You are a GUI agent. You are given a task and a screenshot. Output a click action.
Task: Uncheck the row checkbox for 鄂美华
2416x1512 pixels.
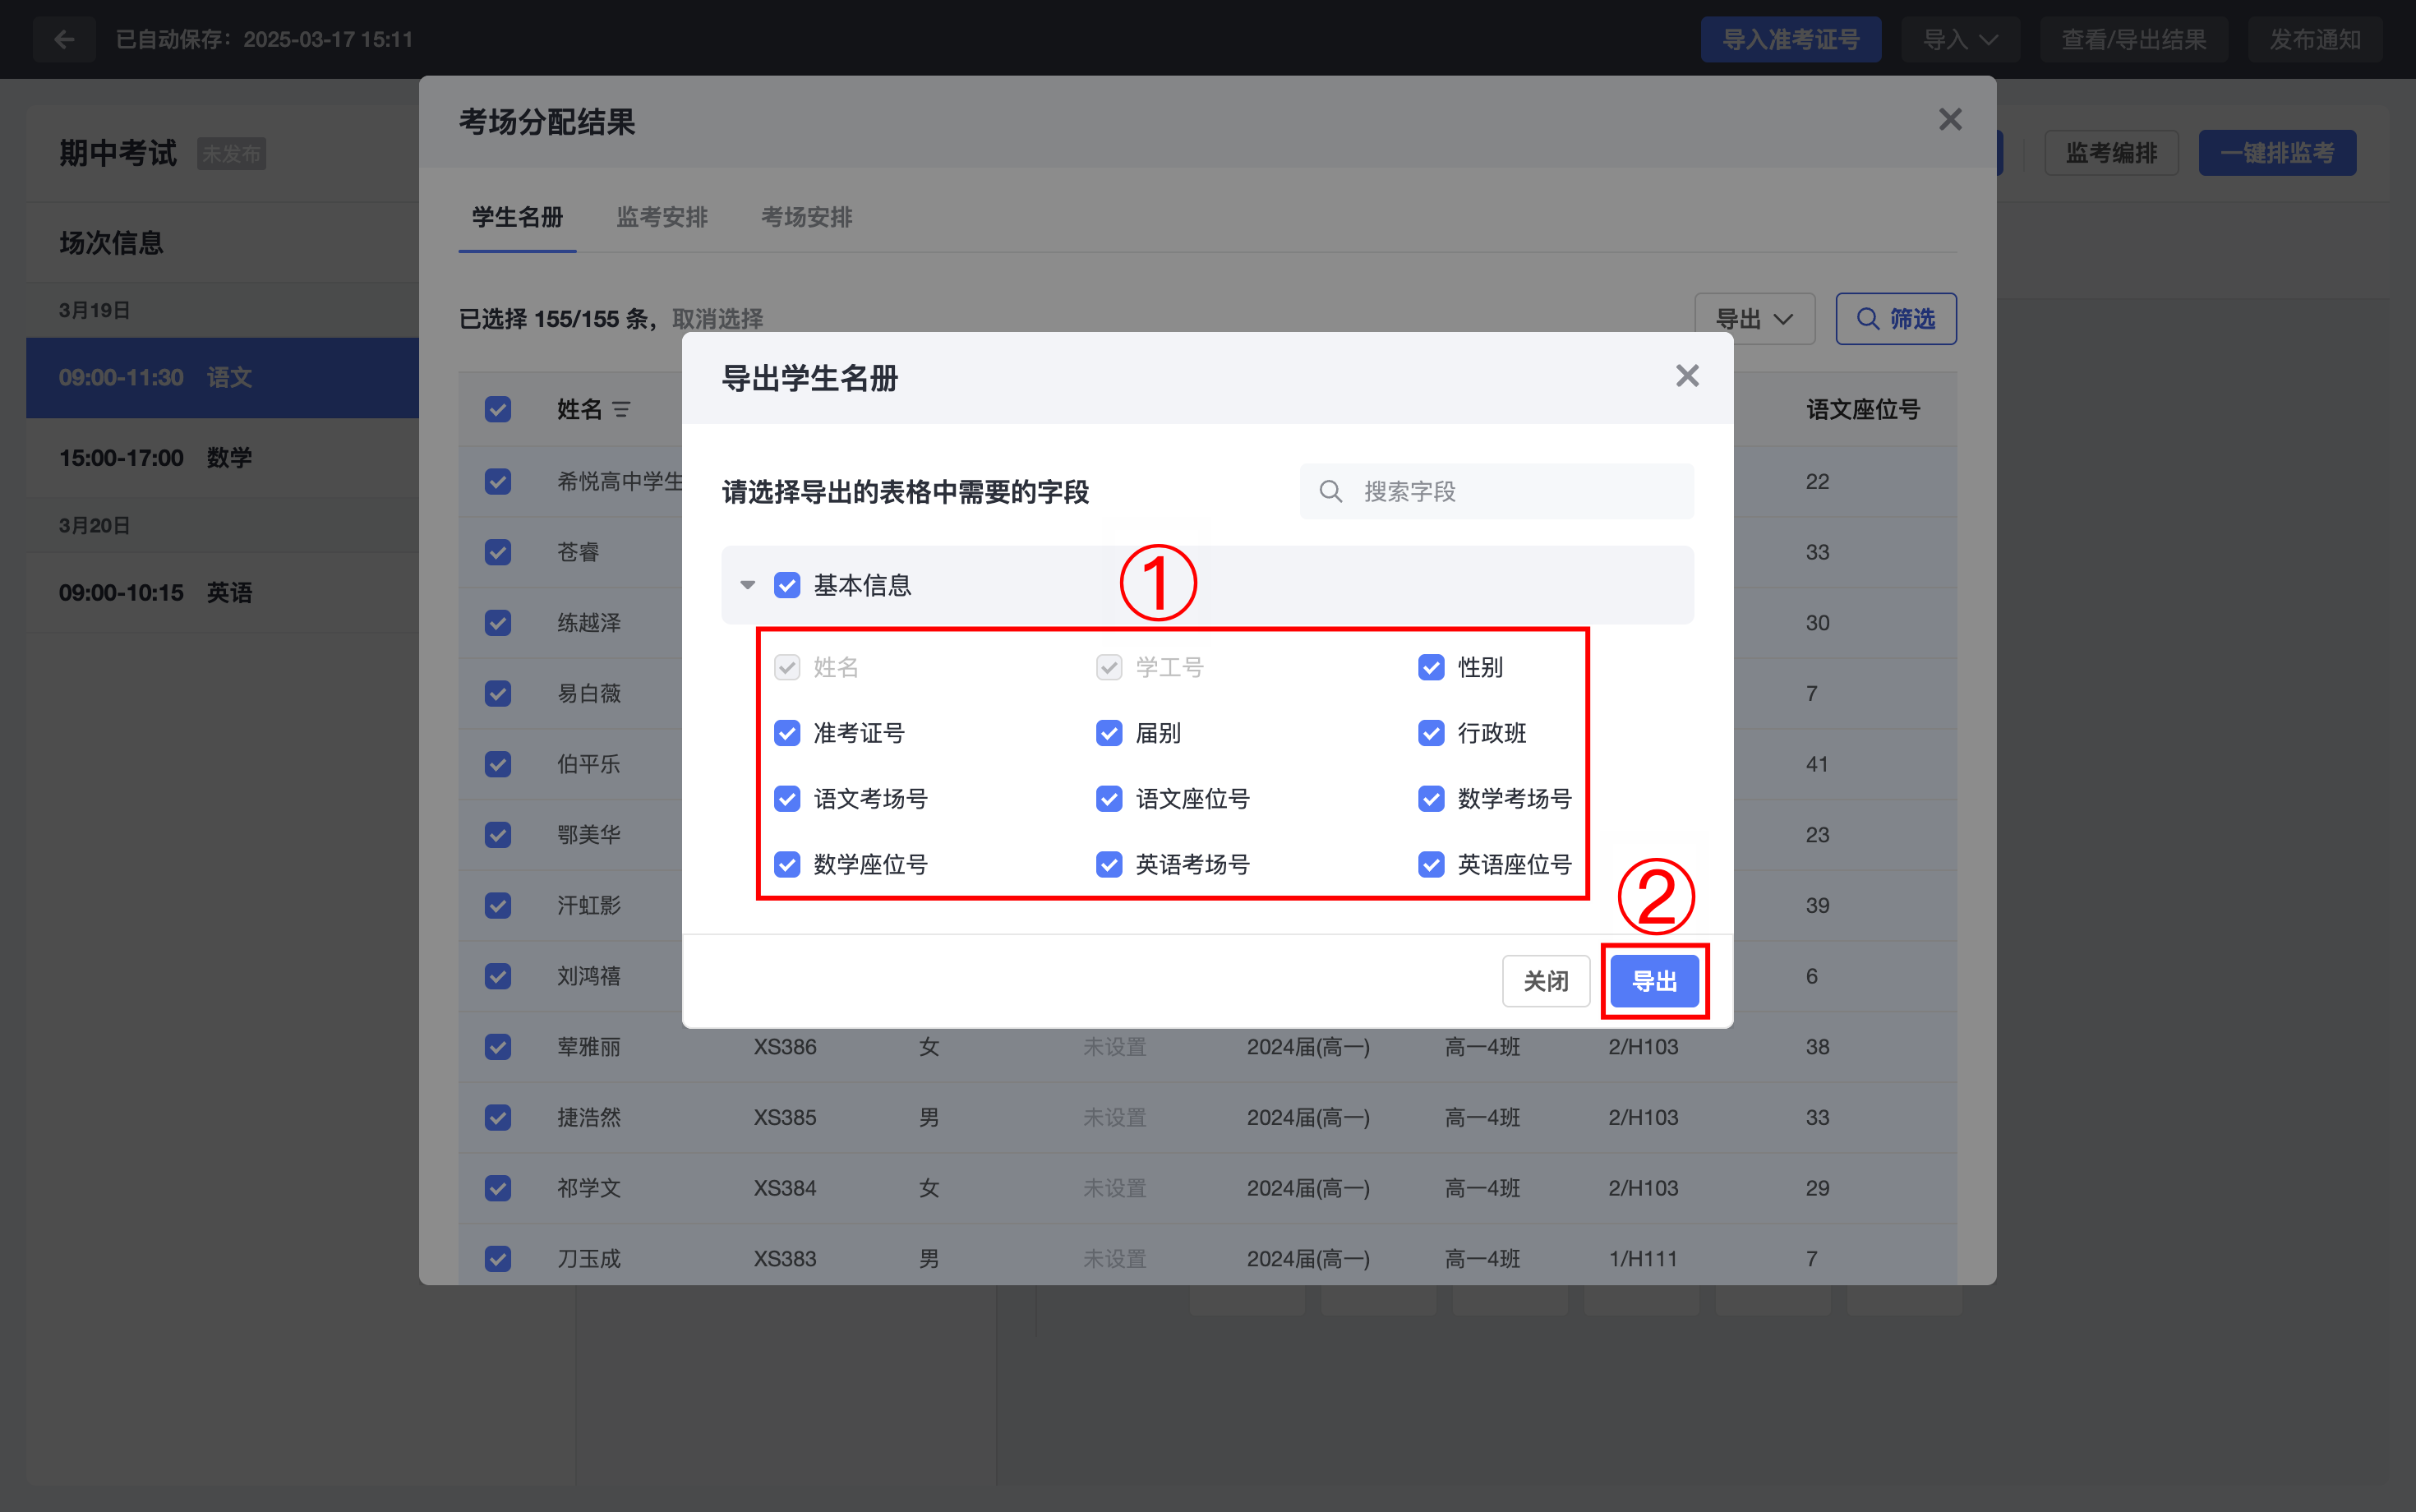498,835
